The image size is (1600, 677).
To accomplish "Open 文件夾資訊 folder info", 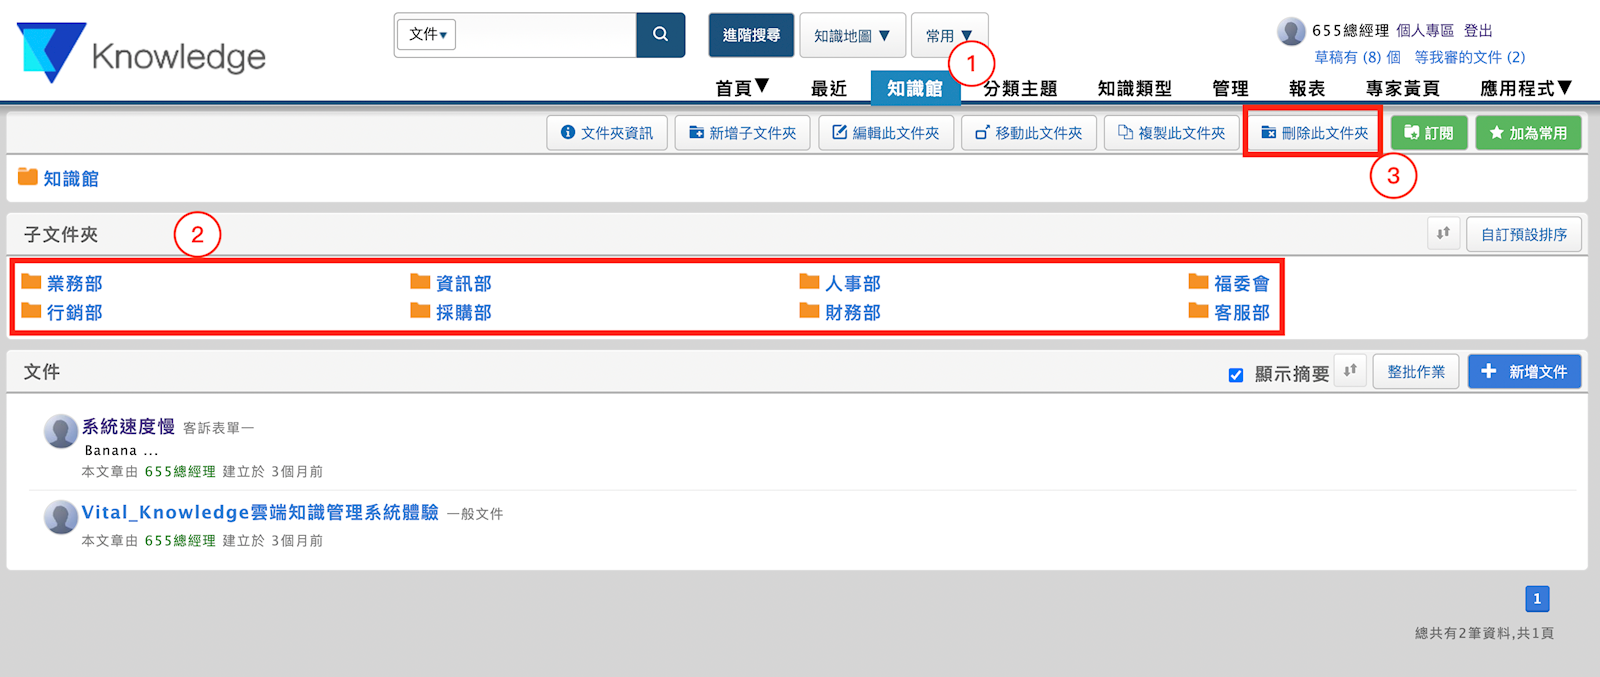I will [x=607, y=133].
